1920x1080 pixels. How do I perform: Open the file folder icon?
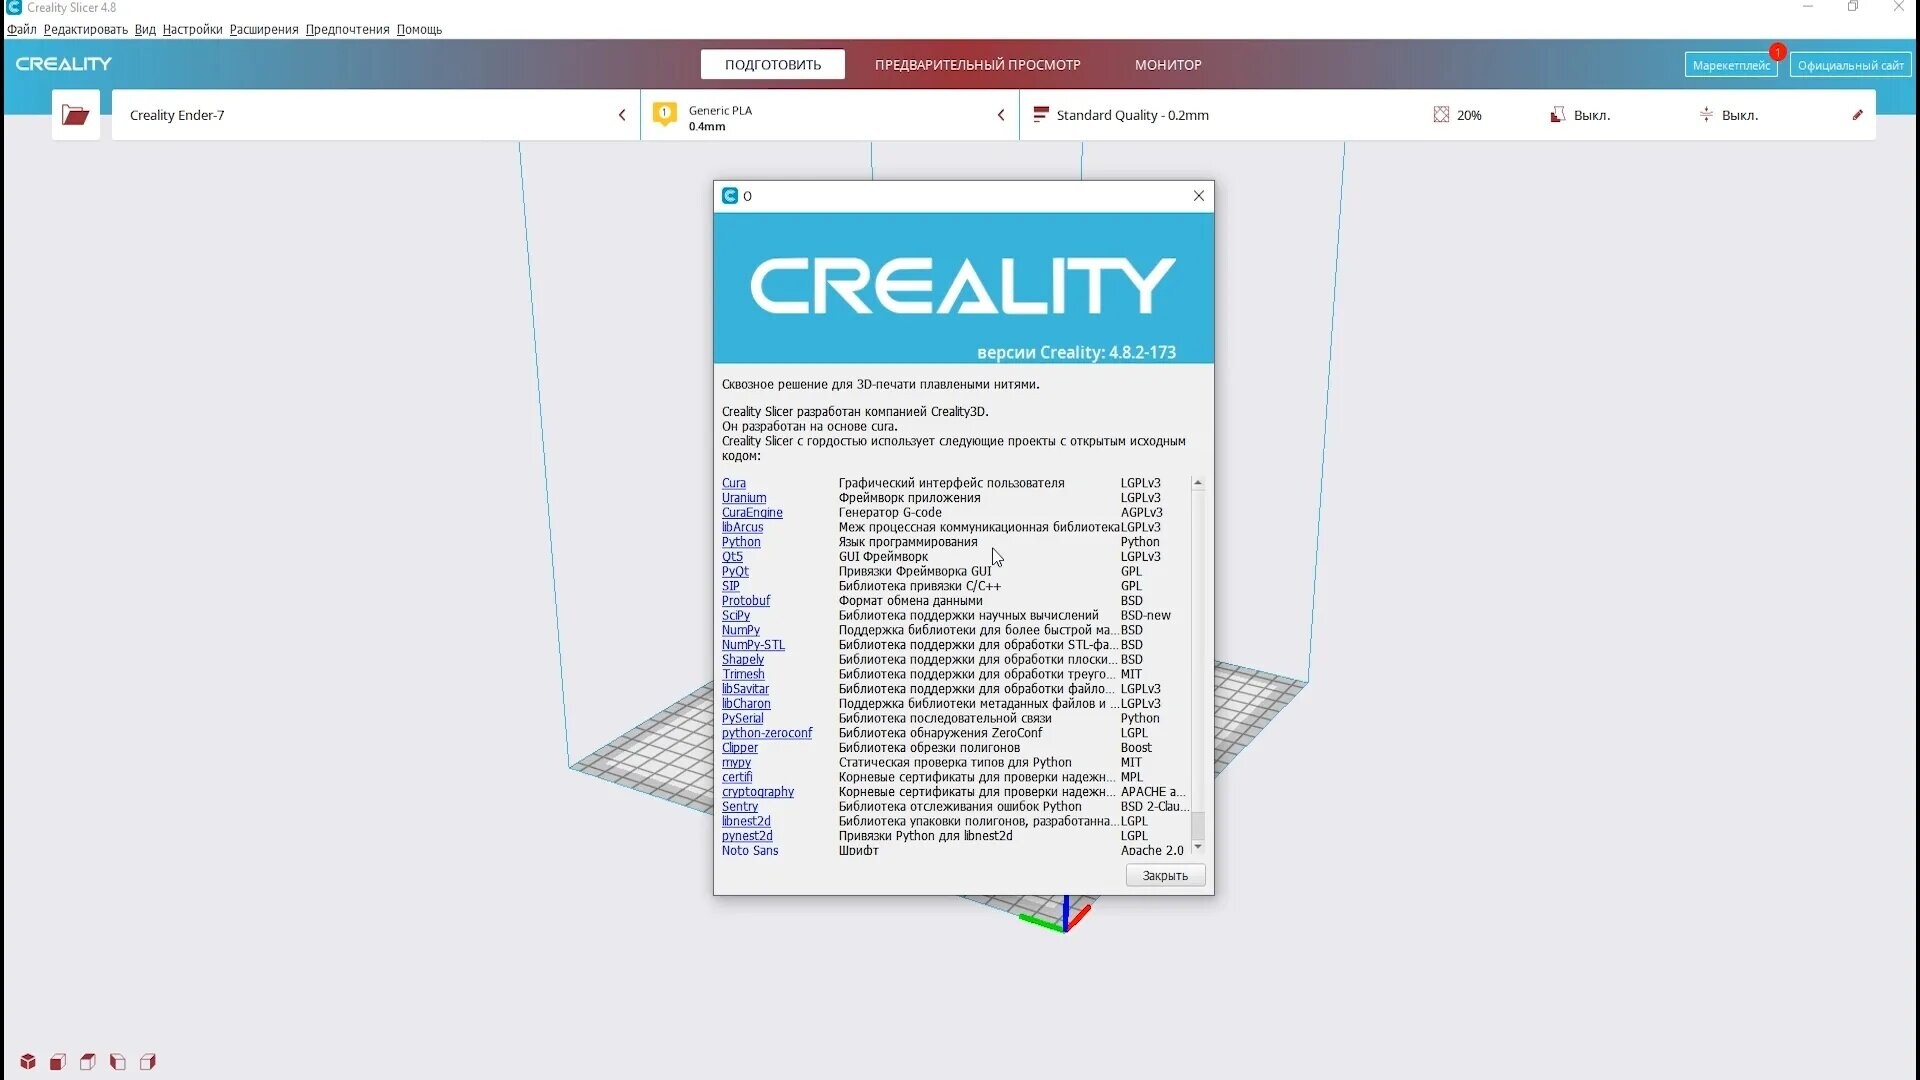(x=76, y=115)
